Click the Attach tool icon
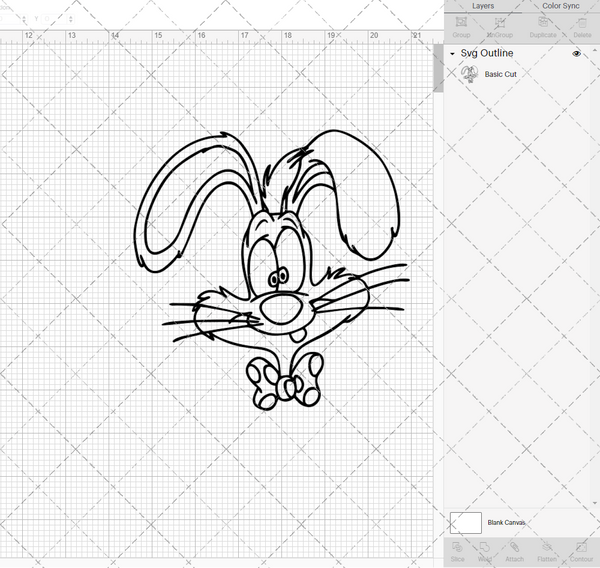 tap(514, 547)
